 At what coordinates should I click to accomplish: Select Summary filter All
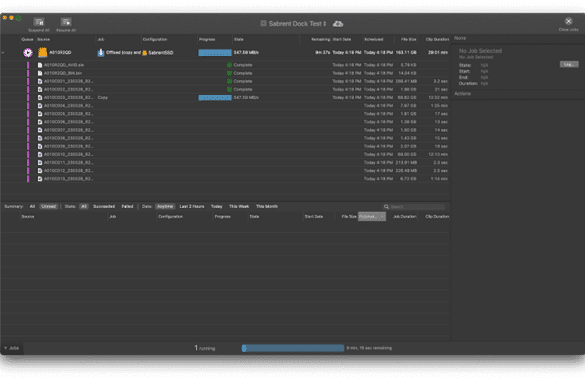click(32, 206)
